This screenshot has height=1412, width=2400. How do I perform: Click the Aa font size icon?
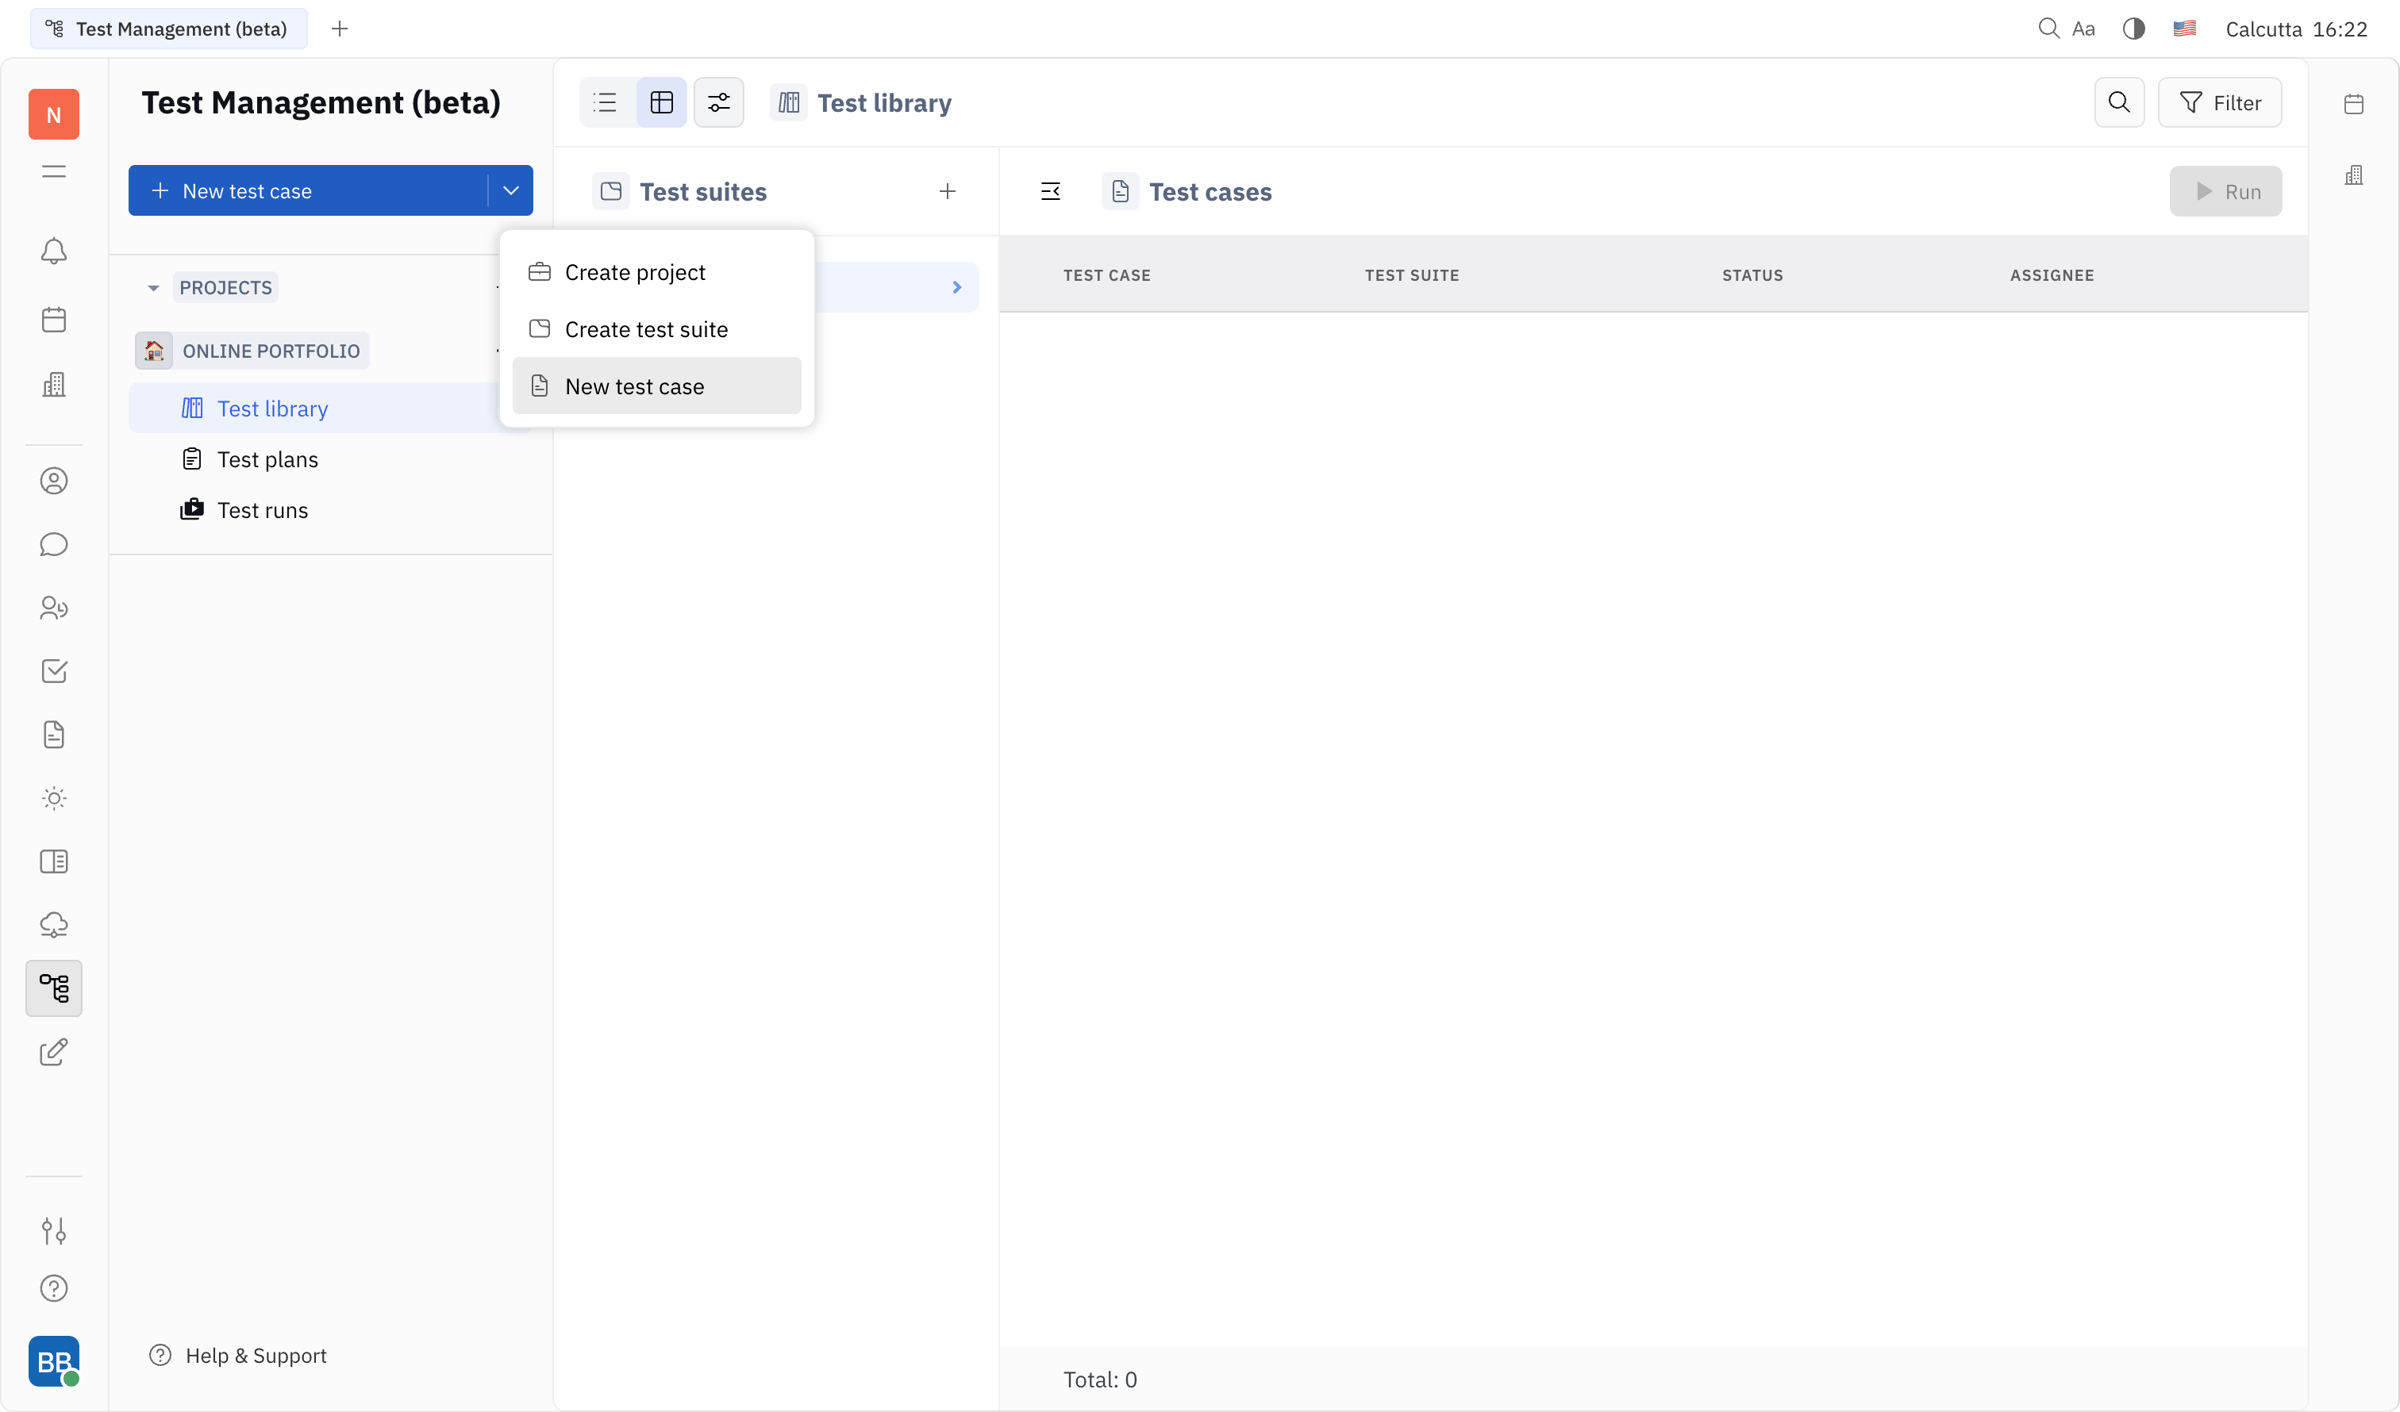coord(2084,29)
